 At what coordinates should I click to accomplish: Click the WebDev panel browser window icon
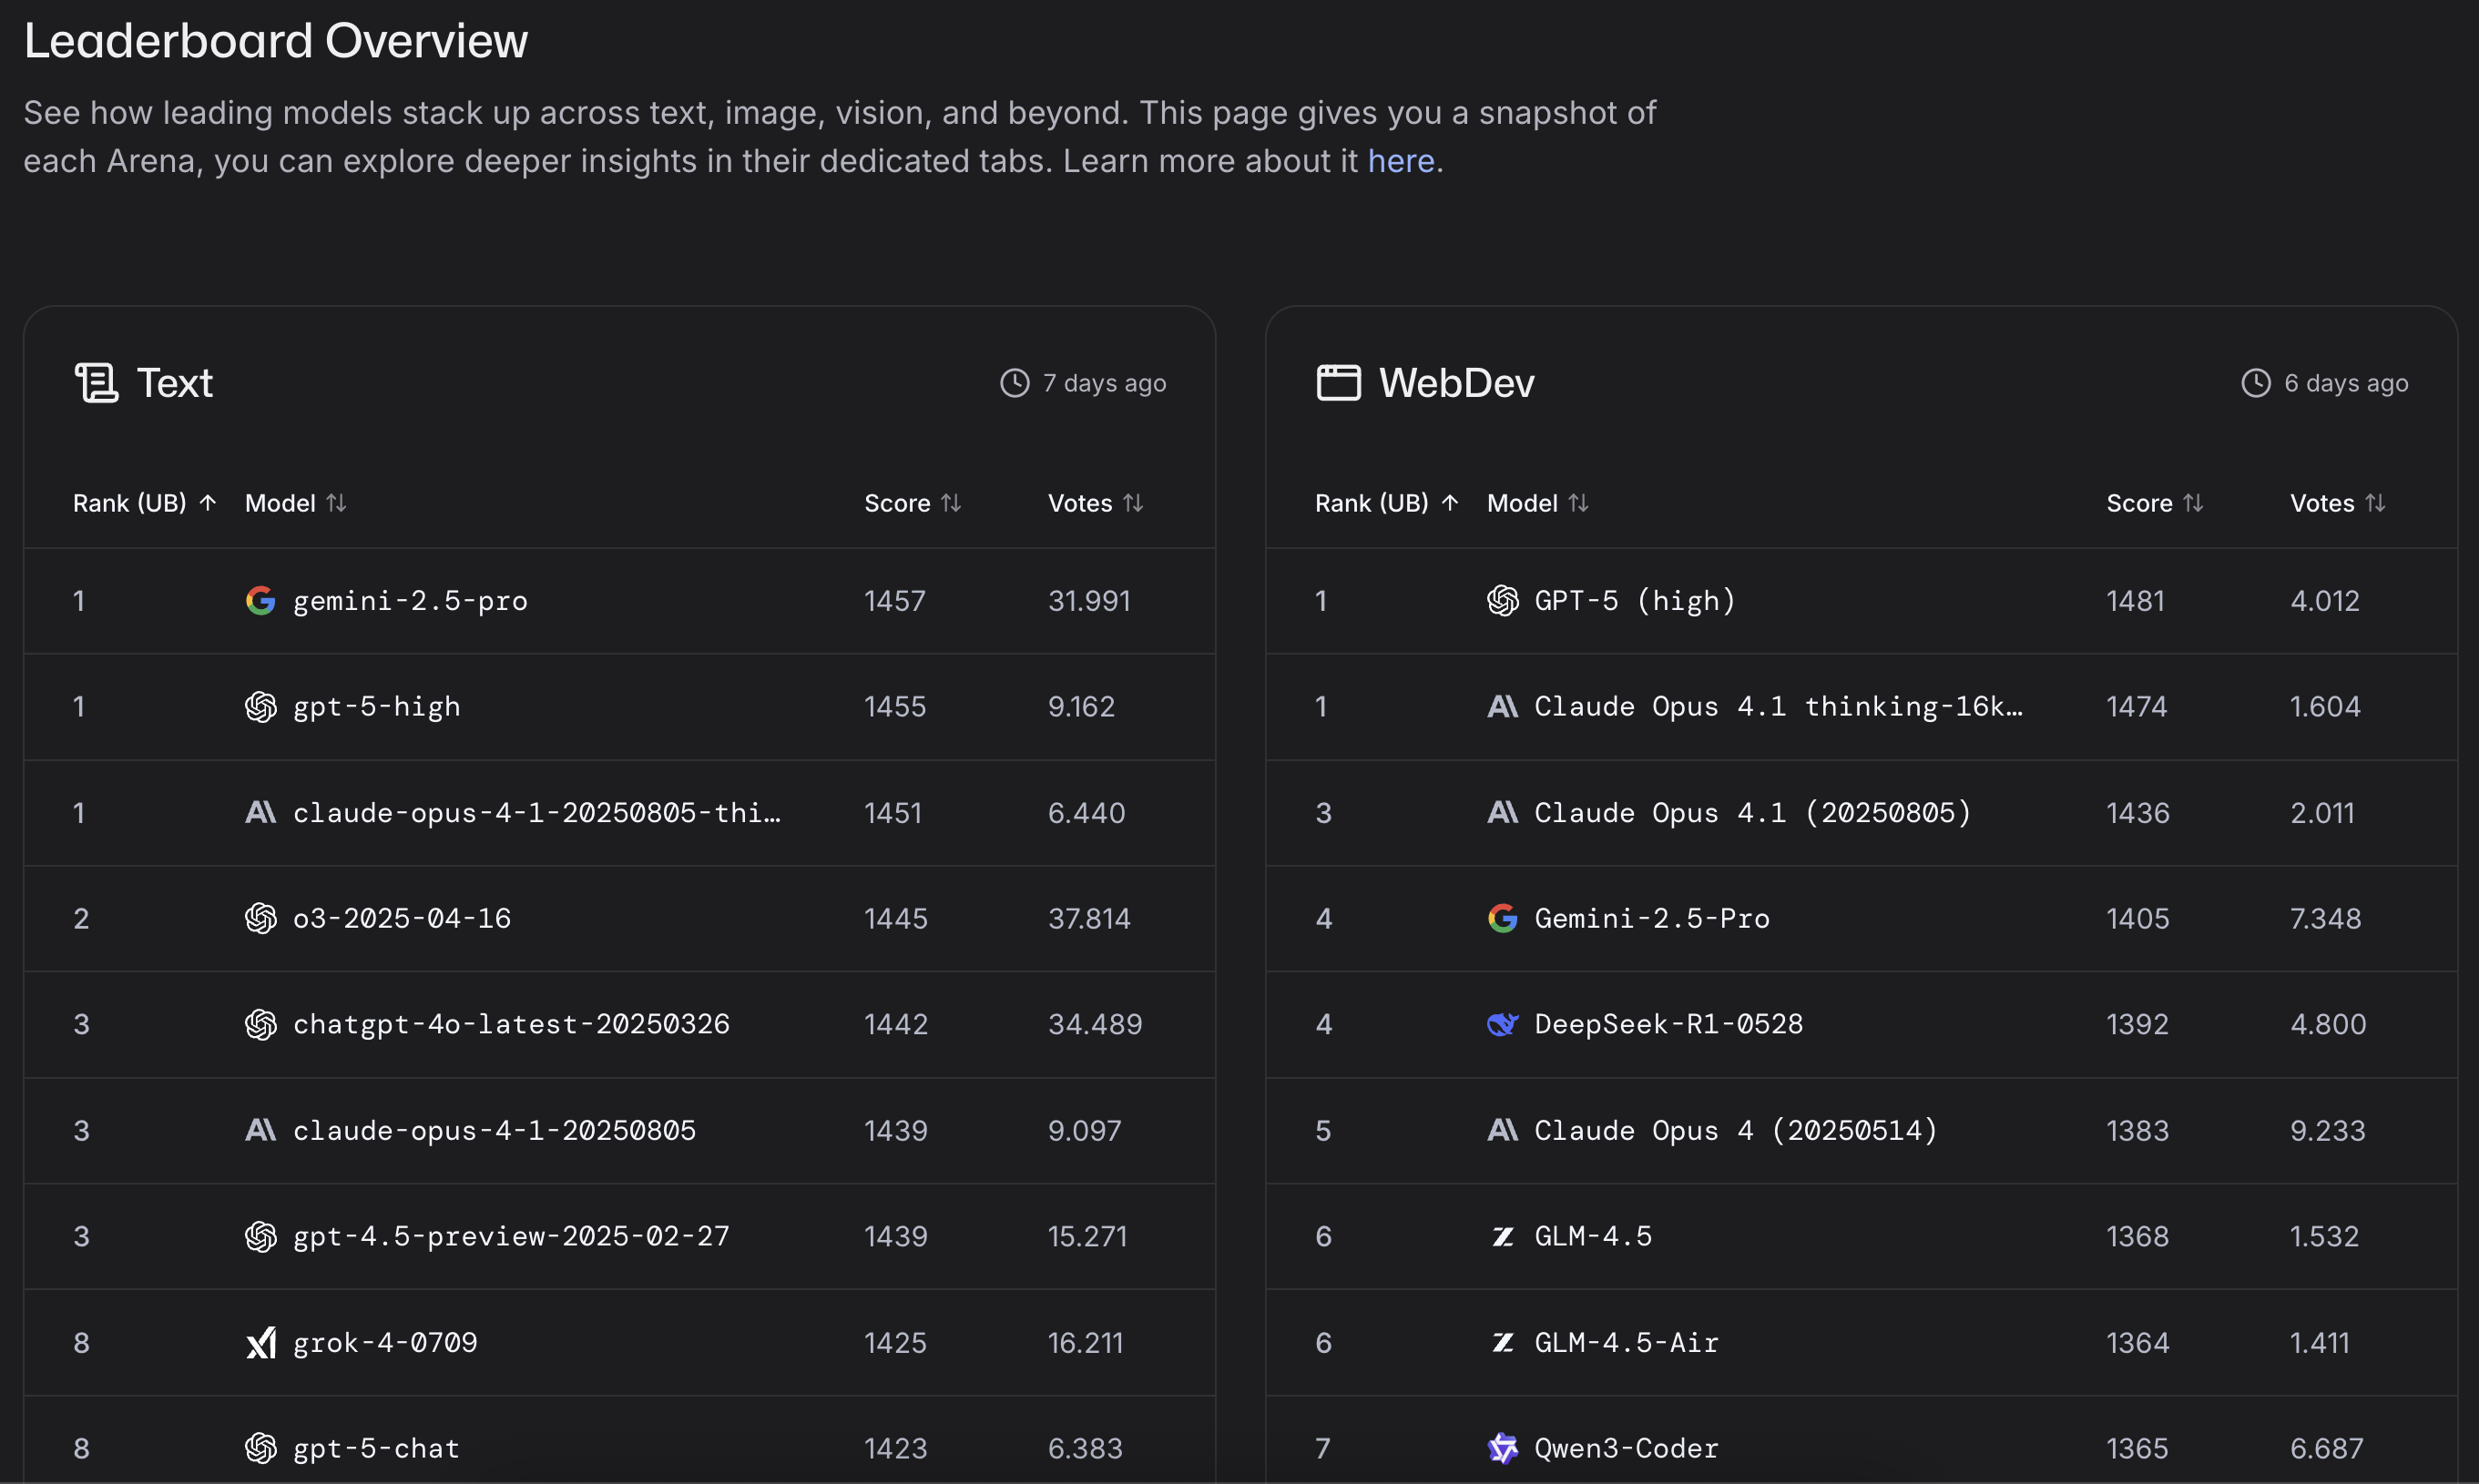tap(1338, 382)
